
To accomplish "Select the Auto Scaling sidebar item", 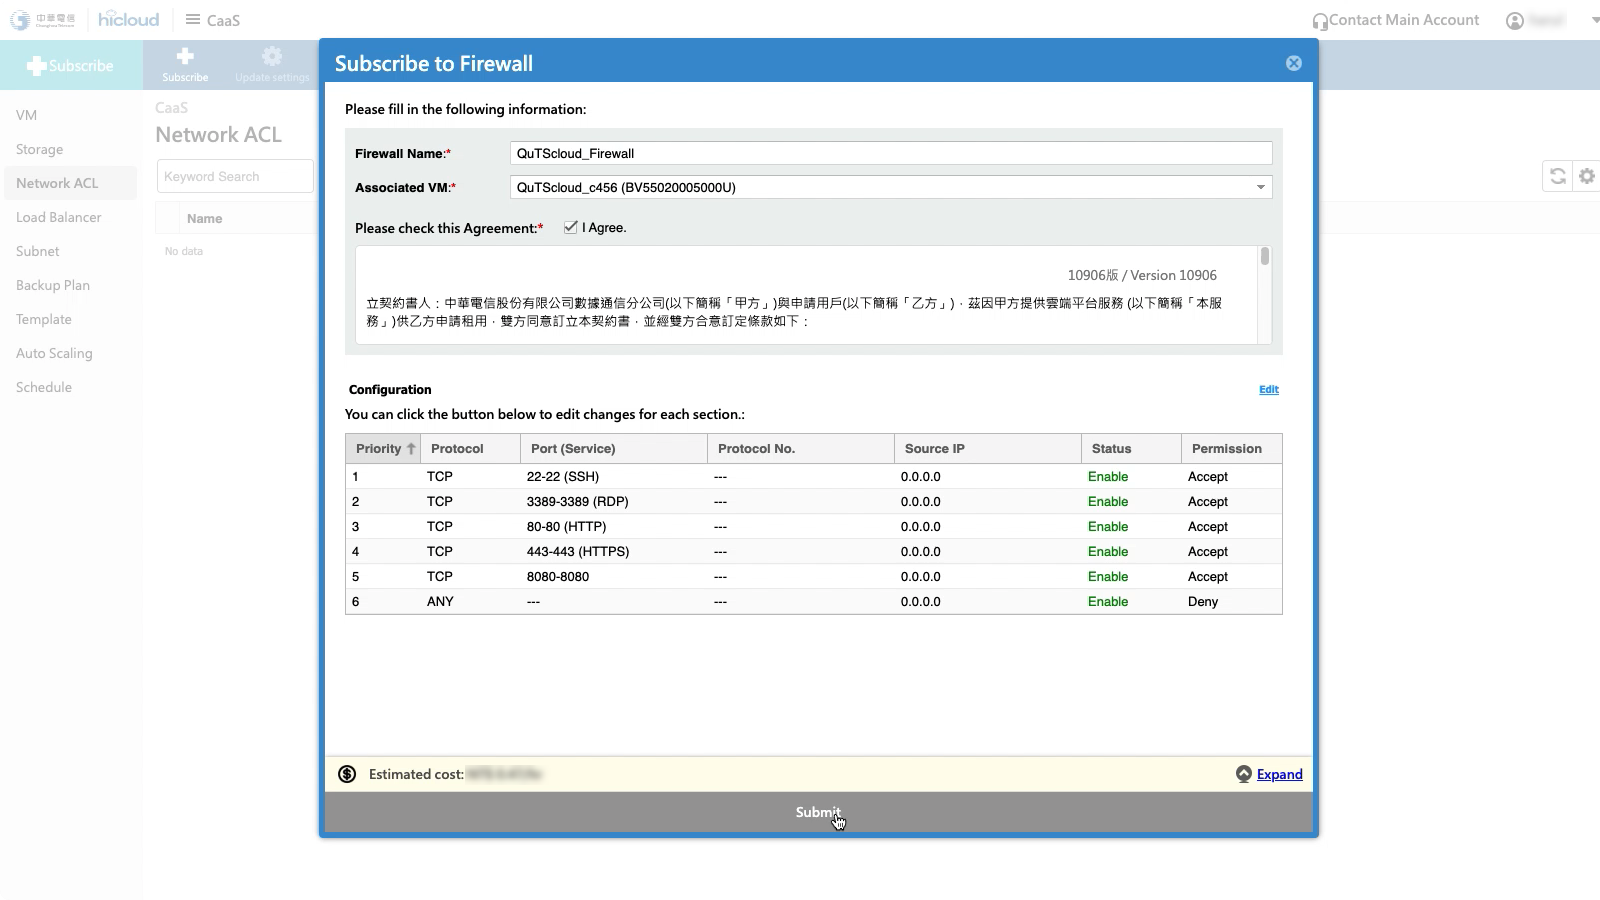I will [x=54, y=353].
